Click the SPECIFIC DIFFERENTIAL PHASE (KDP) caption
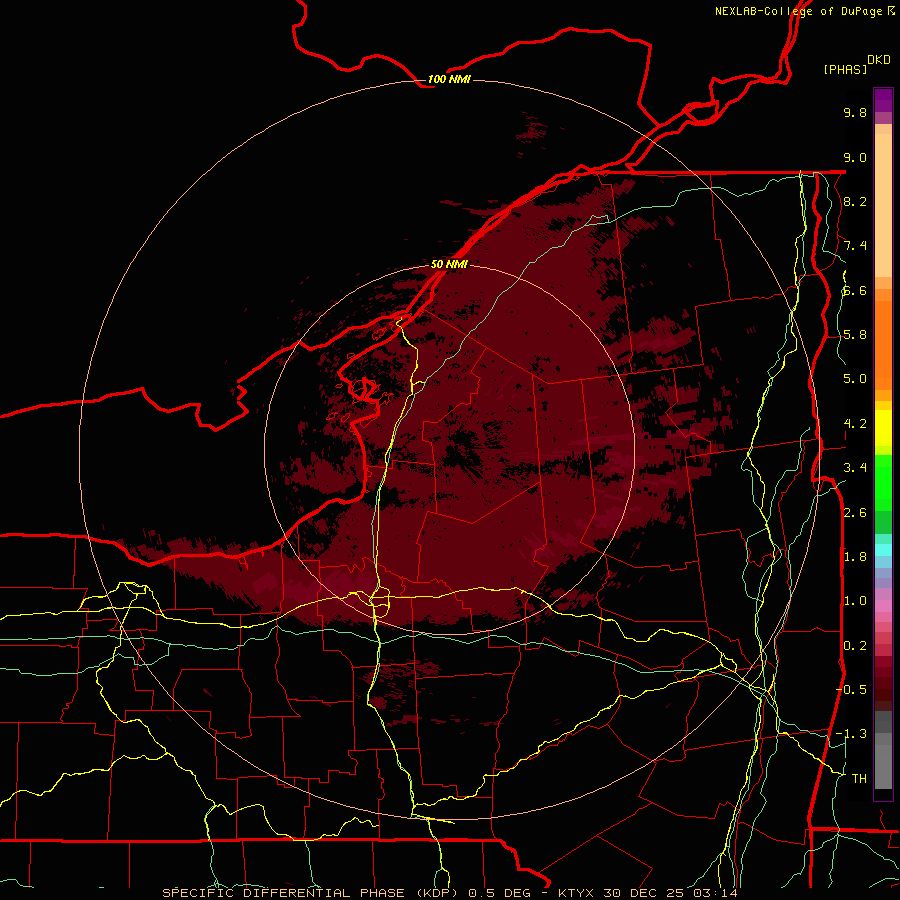 tap(311, 893)
